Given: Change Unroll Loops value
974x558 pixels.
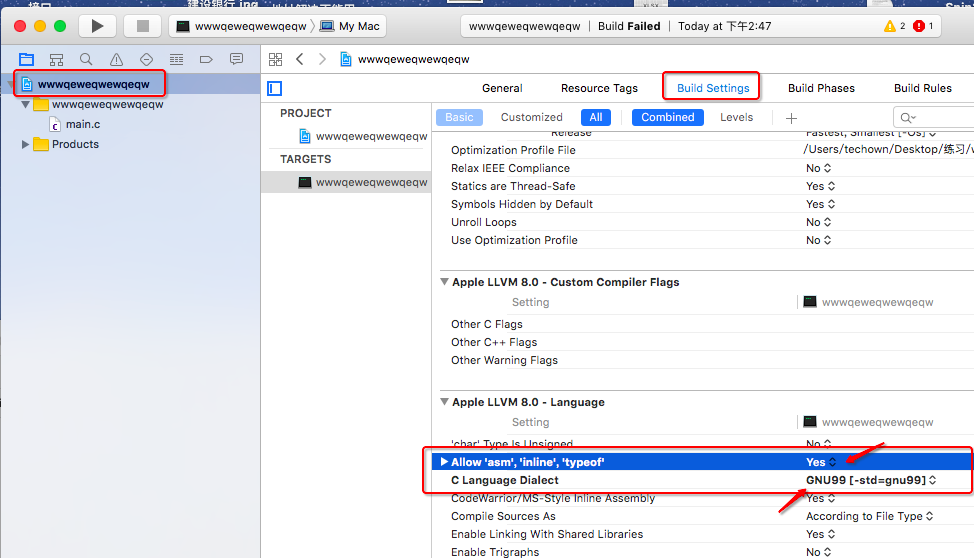Looking at the screenshot, I should pyautogui.click(x=819, y=222).
